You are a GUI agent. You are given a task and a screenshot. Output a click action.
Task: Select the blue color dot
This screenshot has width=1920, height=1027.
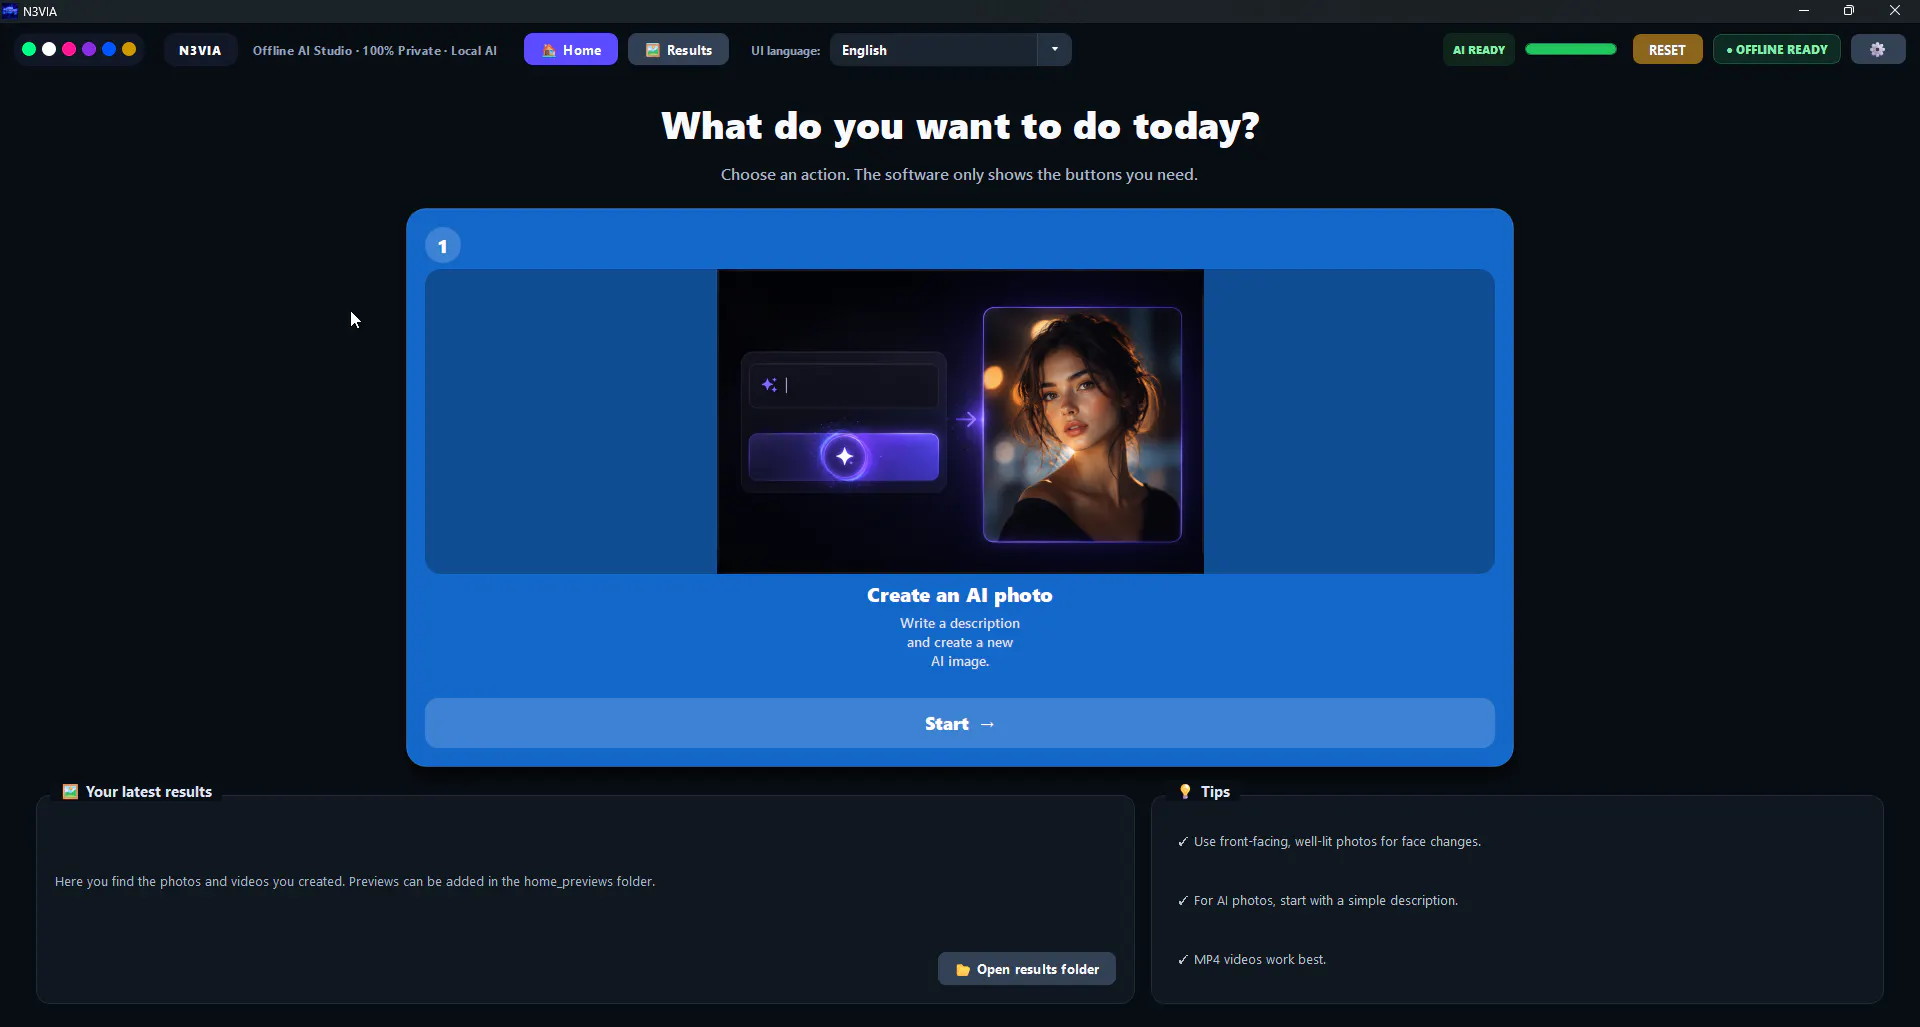[x=109, y=49]
